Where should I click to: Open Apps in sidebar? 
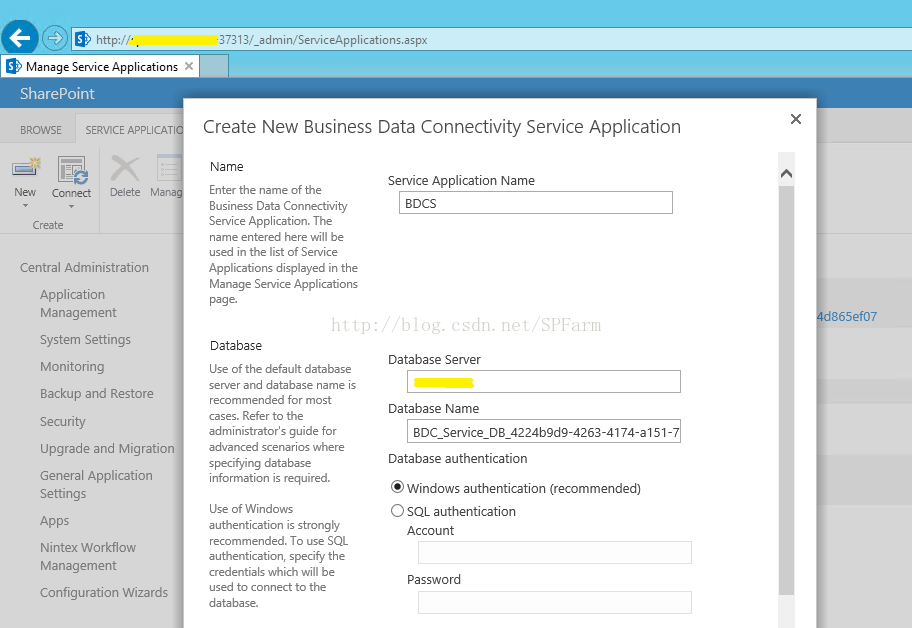coord(55,520)
